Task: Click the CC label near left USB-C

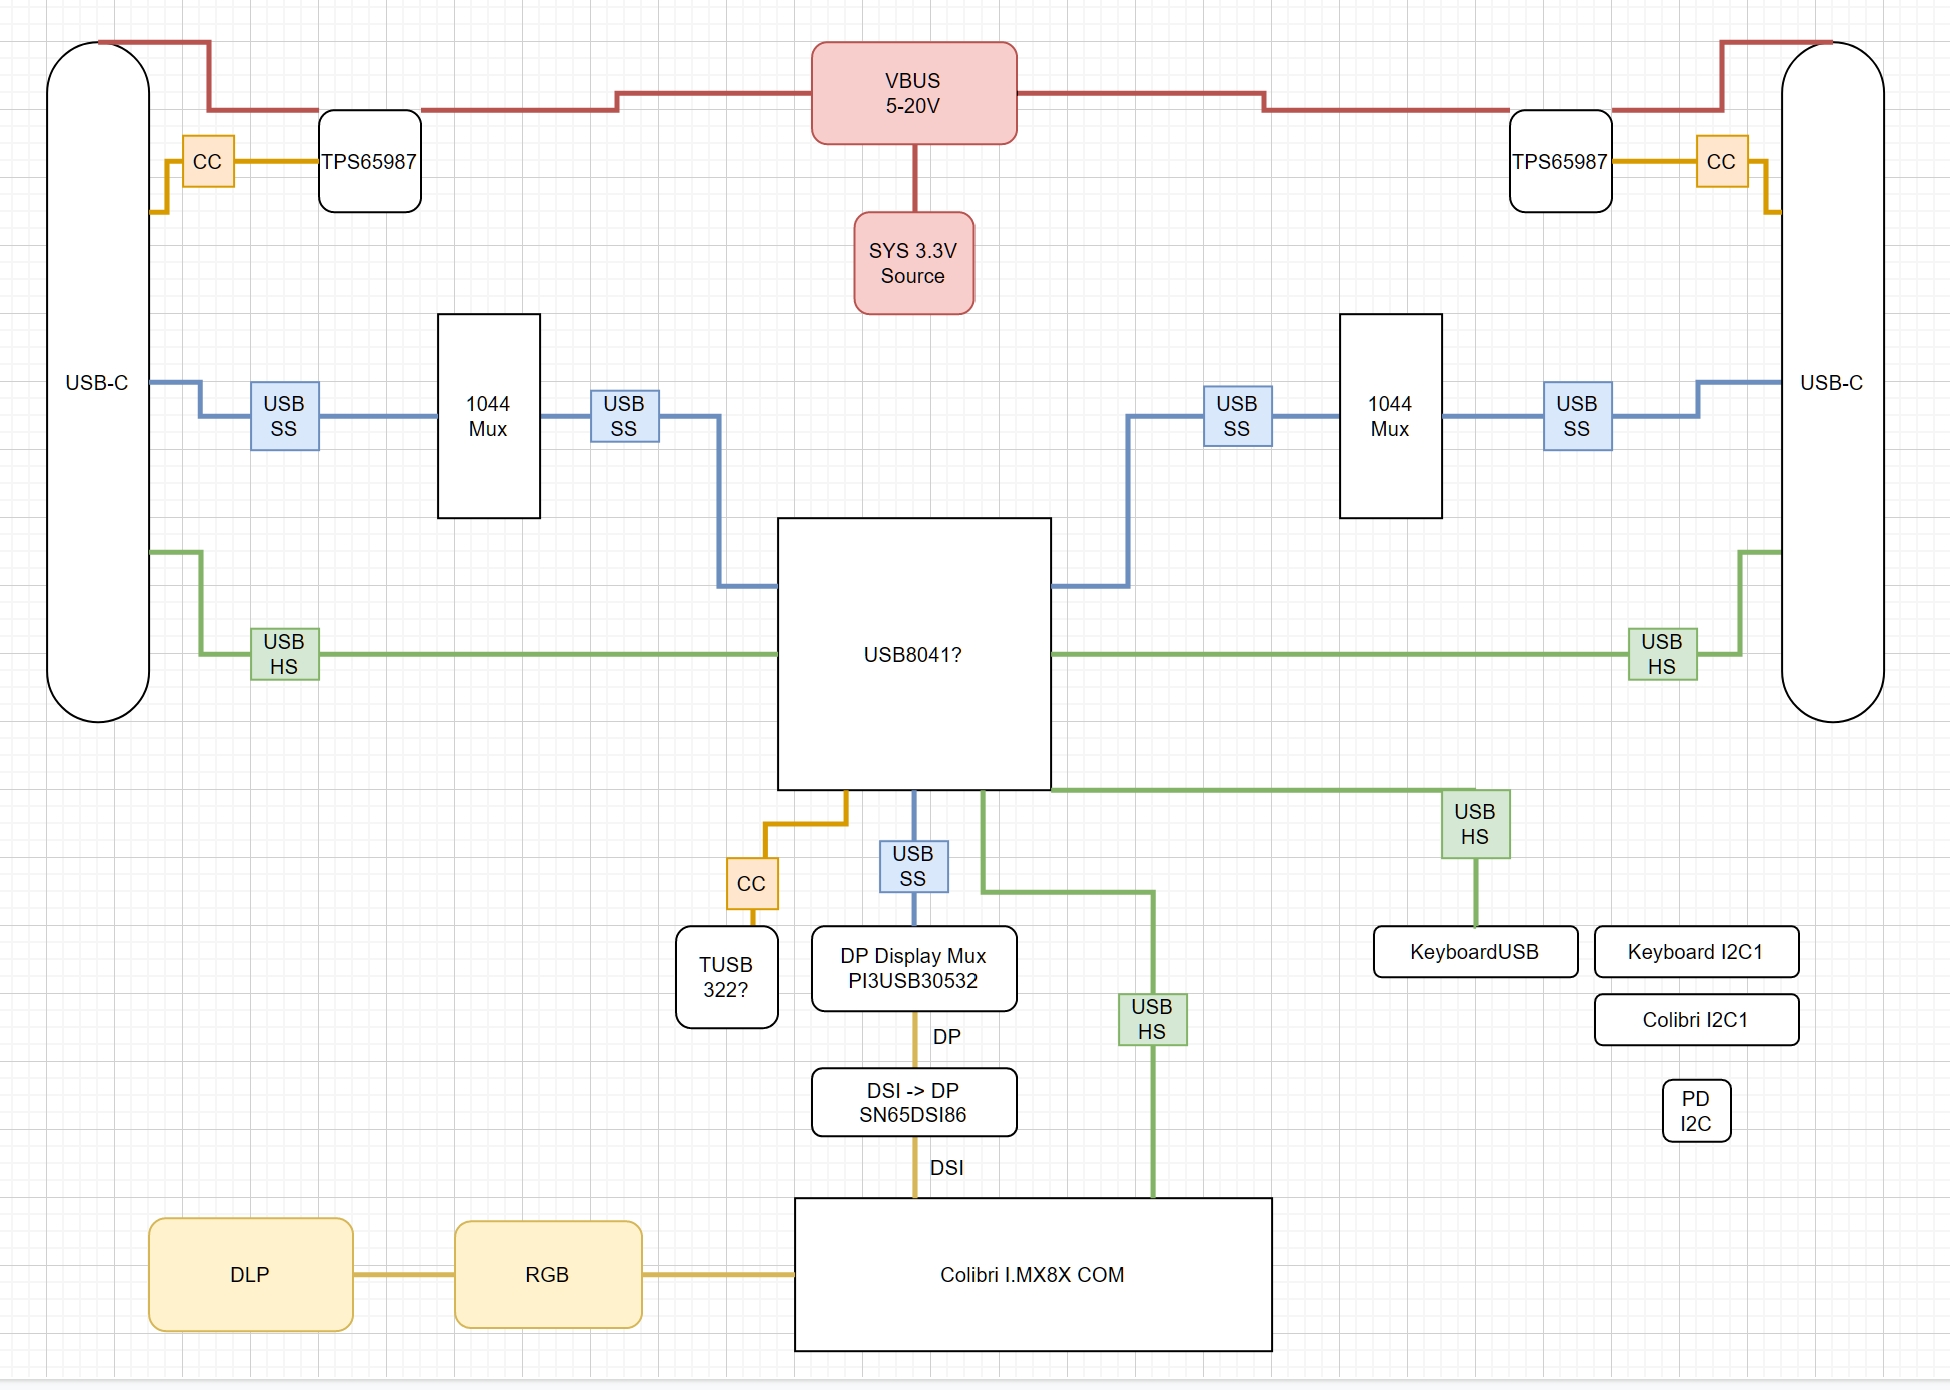Action: pyautogui.click(x=208, y=161)
